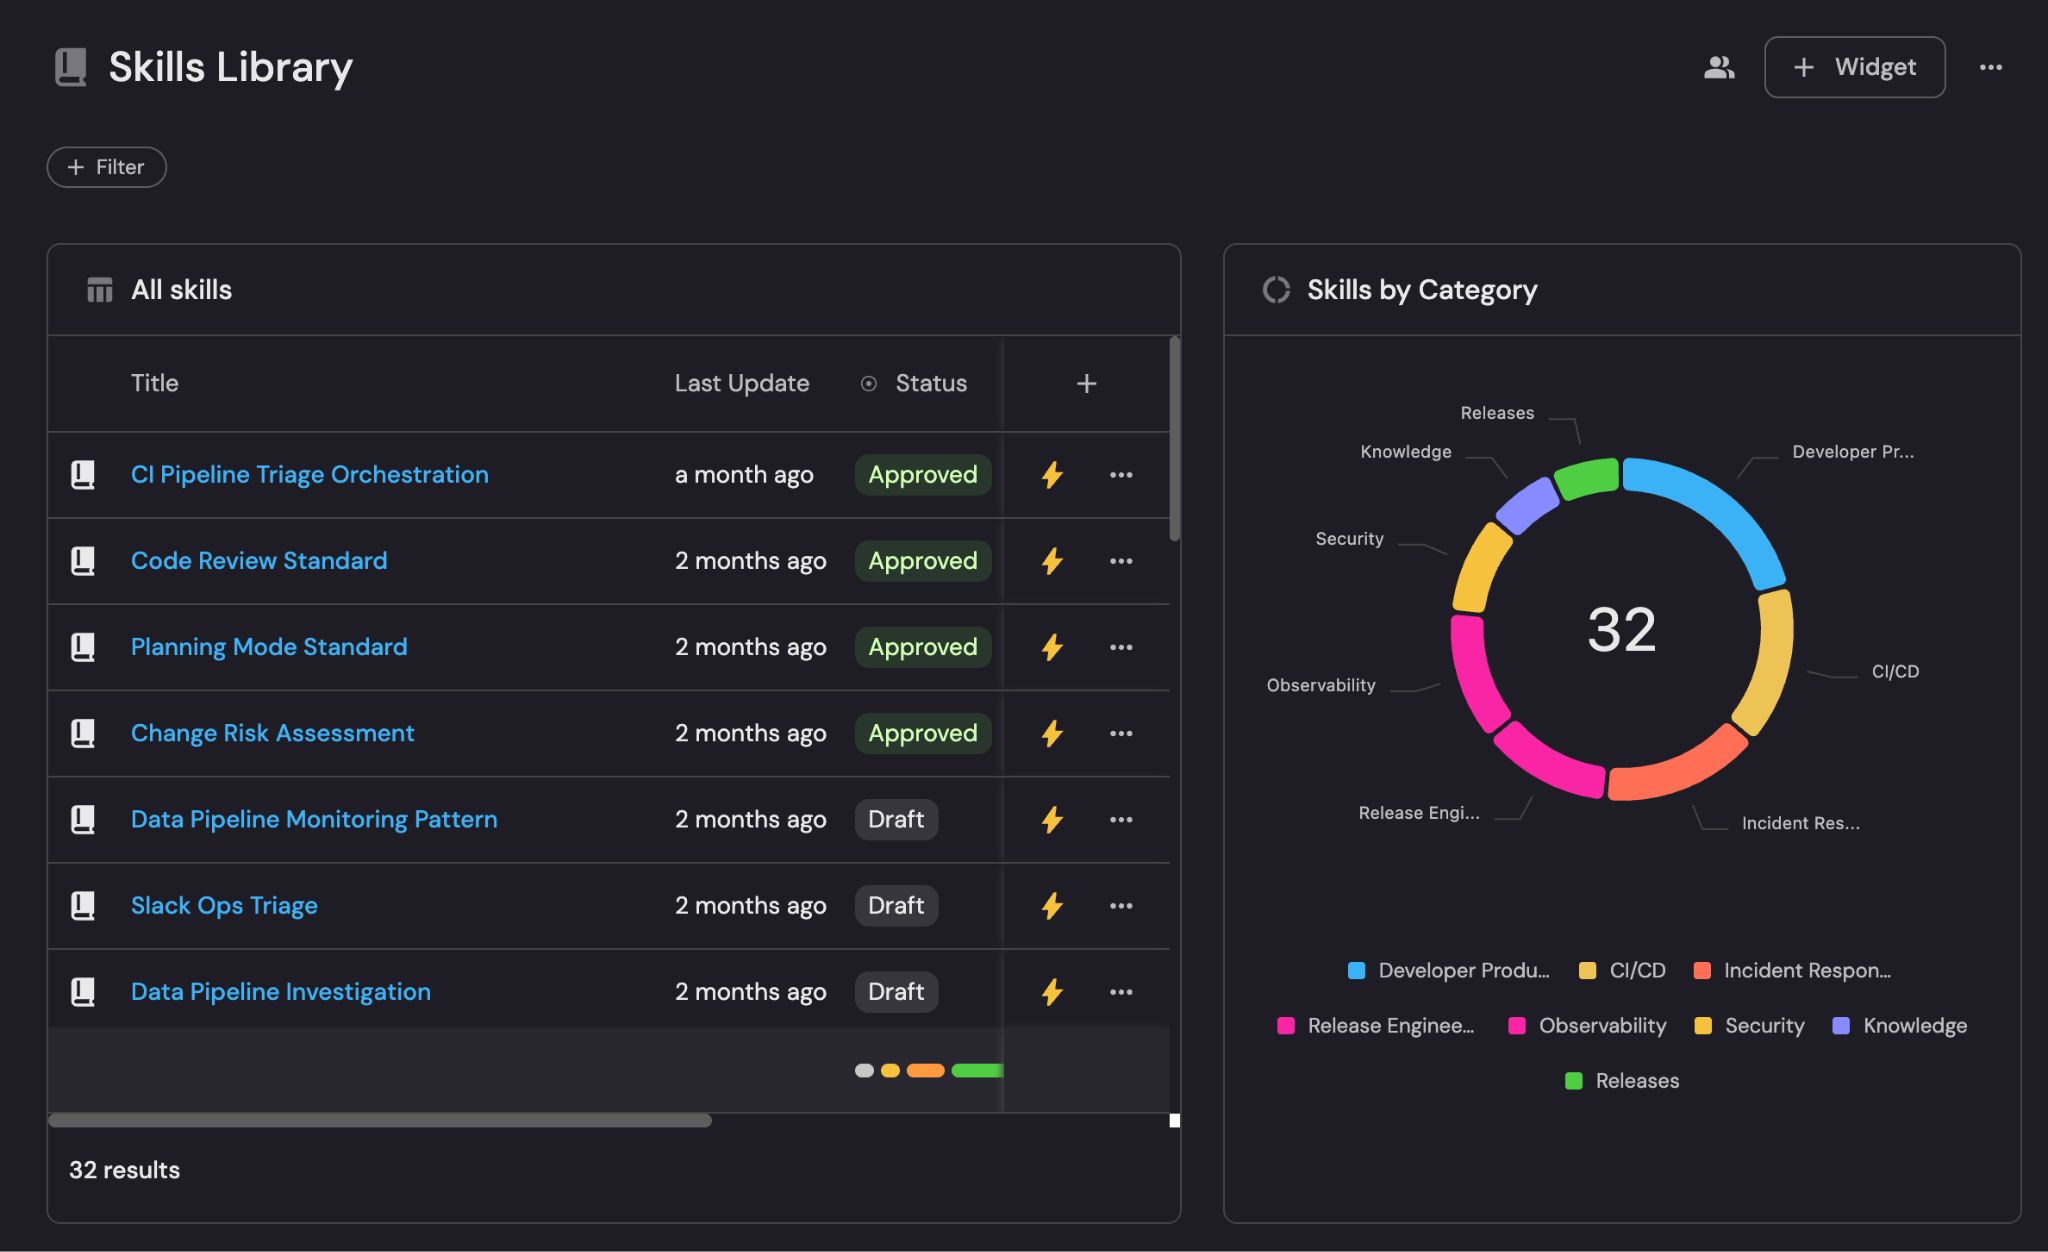Open Status column header menu
2048x1252 pixels.
(930, 384)
